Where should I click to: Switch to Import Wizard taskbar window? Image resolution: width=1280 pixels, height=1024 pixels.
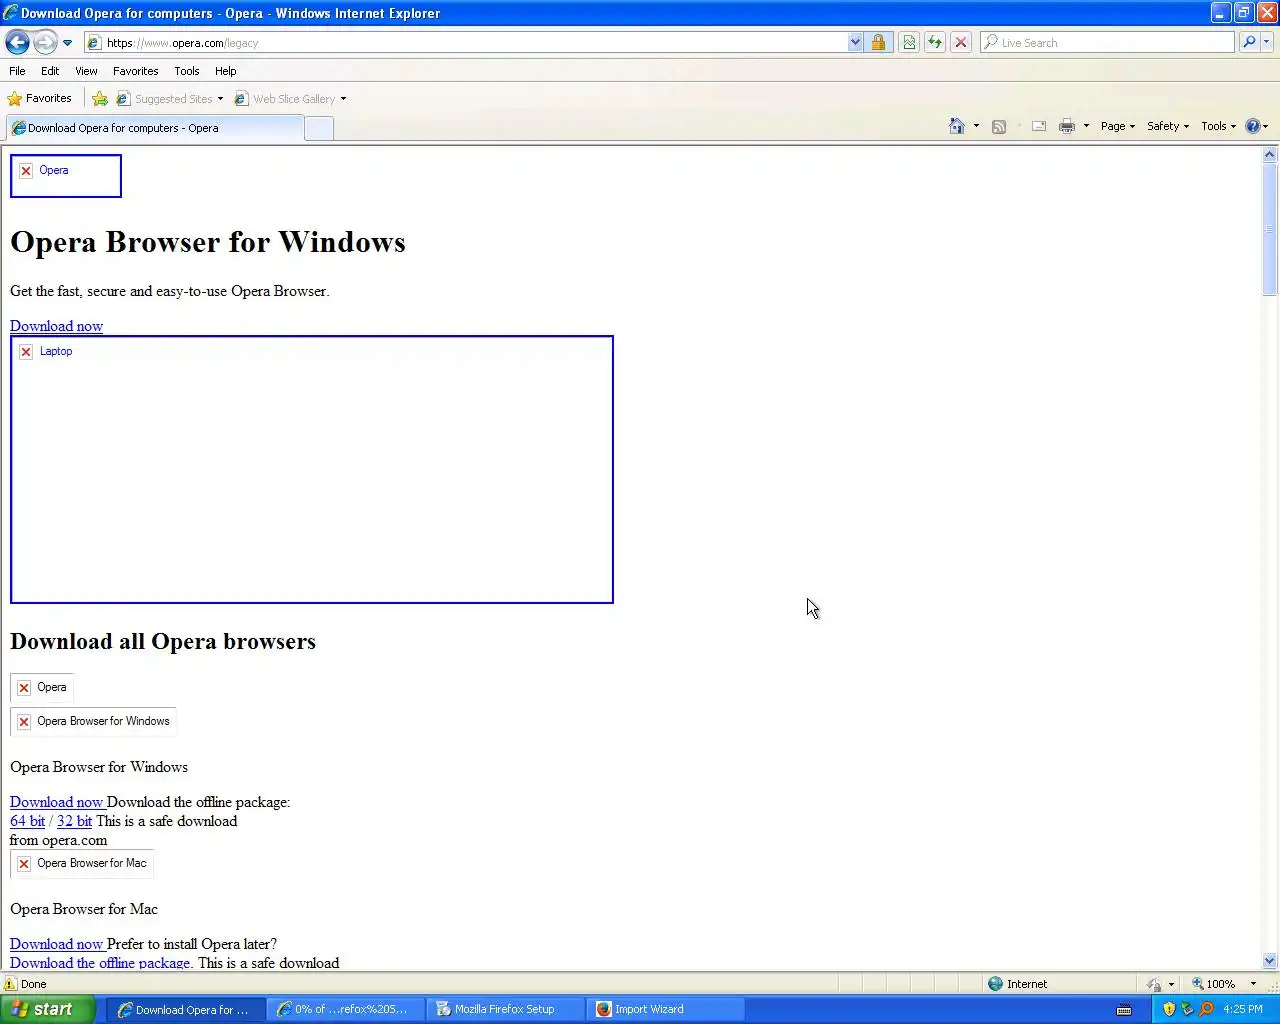point(664,1009)
